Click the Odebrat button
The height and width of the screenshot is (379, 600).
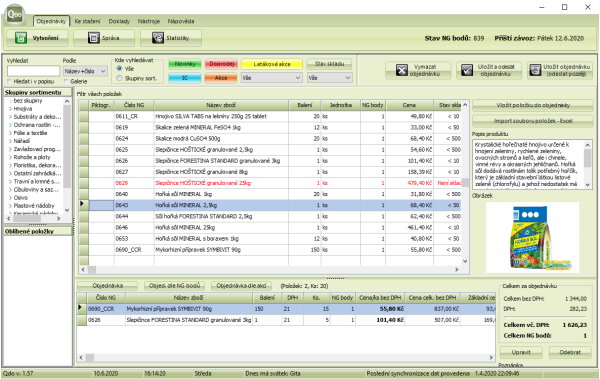click(x=570, y=352)
